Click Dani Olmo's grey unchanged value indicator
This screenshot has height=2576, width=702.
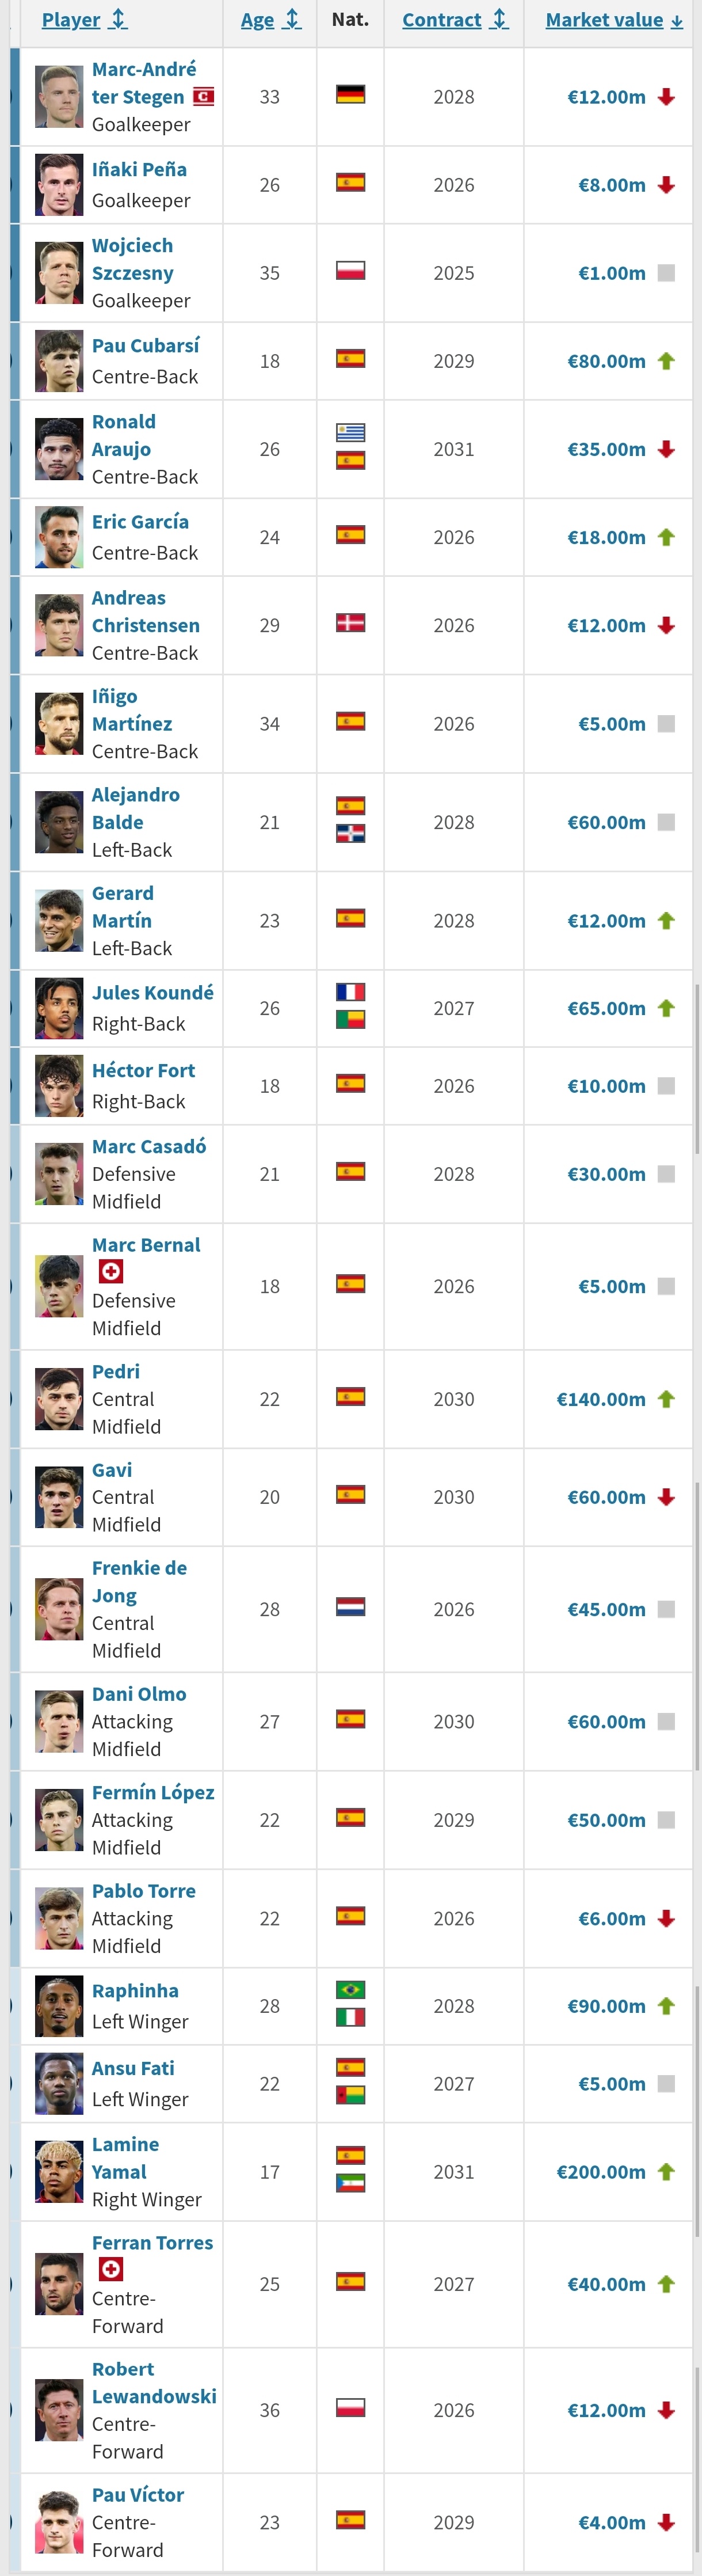coord(667,1722)
